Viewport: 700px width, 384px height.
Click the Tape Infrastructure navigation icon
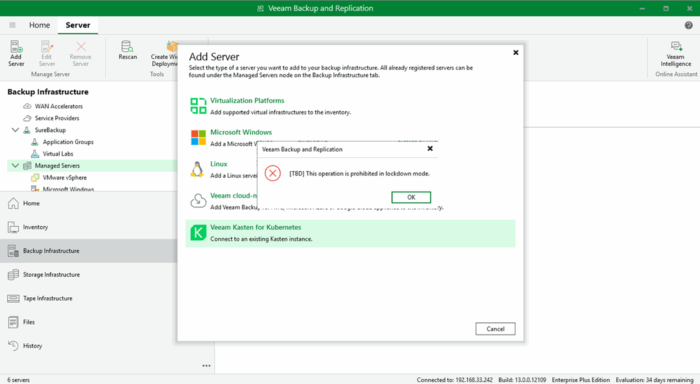click(13, 298)
